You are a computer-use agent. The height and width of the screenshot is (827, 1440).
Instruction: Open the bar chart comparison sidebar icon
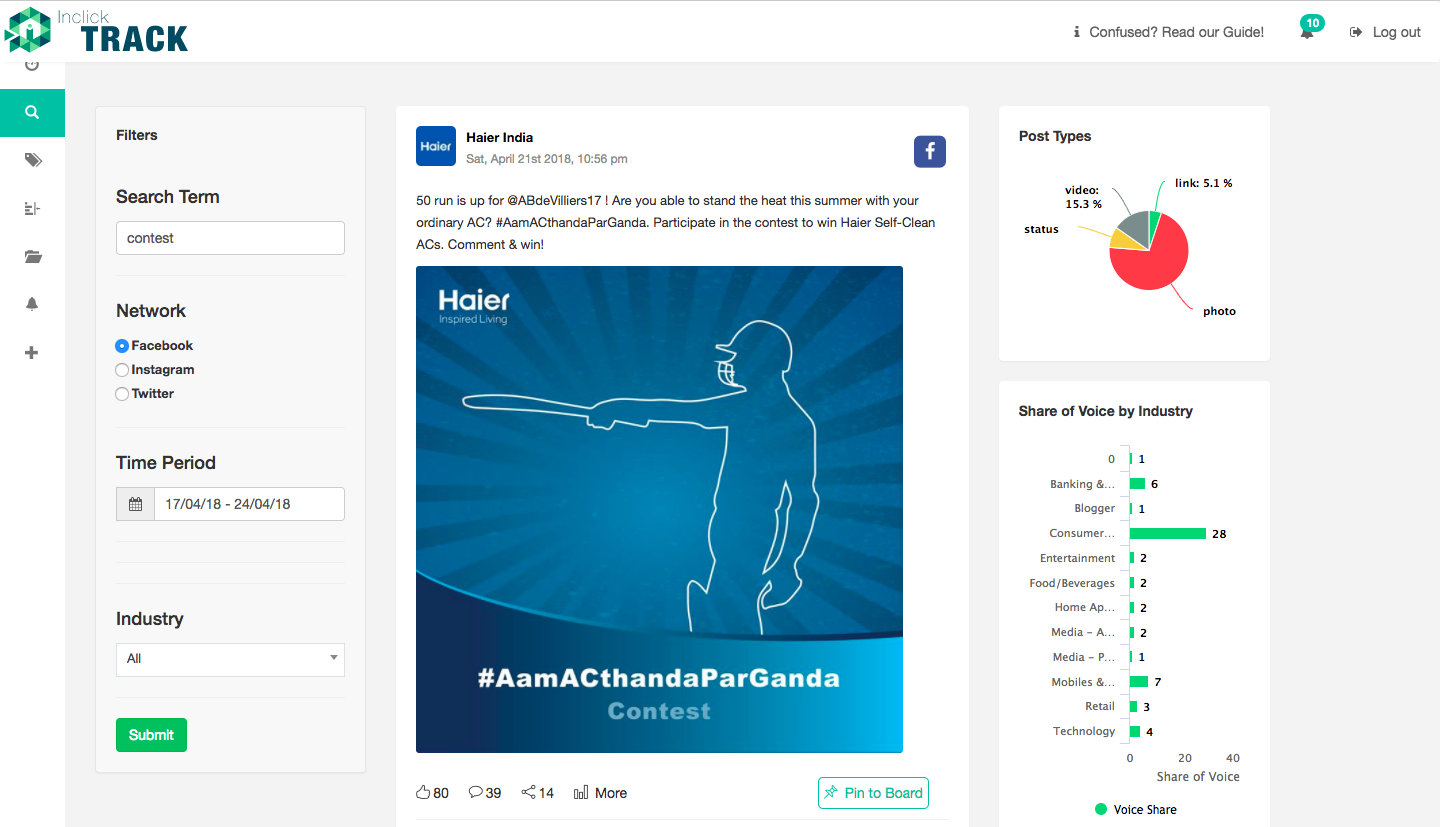[x=32, y=208]
